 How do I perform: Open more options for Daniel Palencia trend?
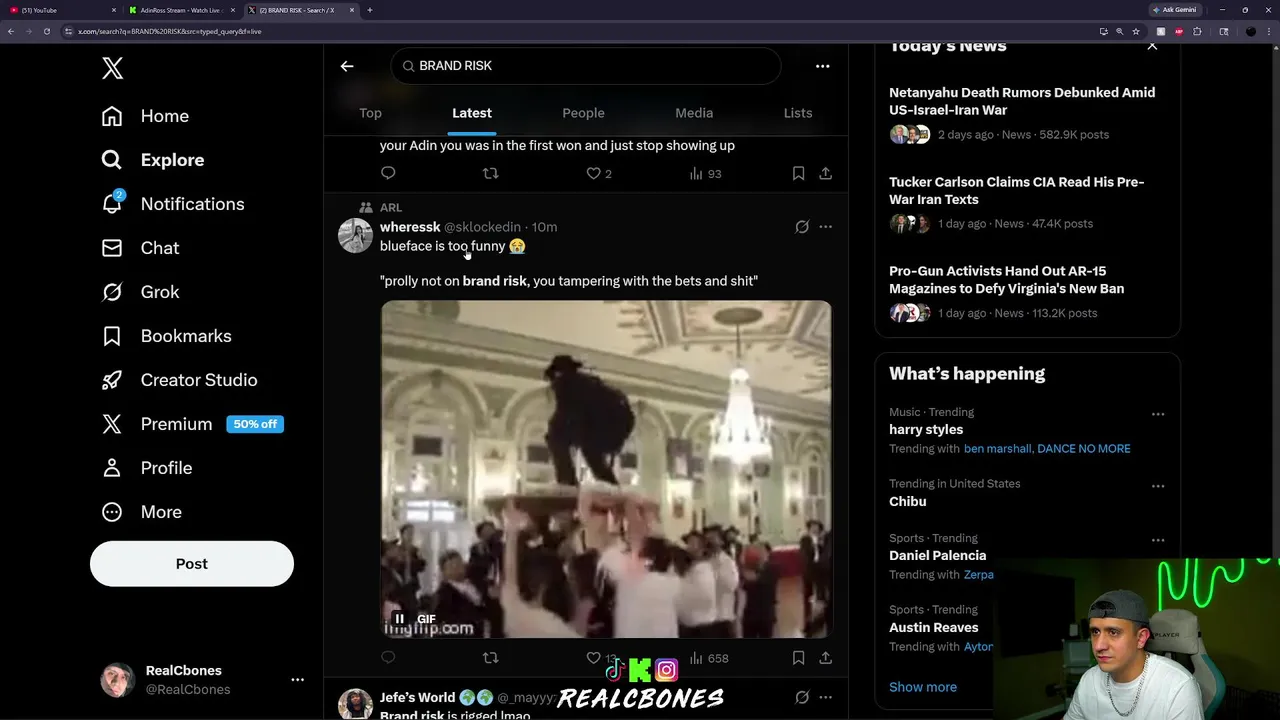point(1158,540)
